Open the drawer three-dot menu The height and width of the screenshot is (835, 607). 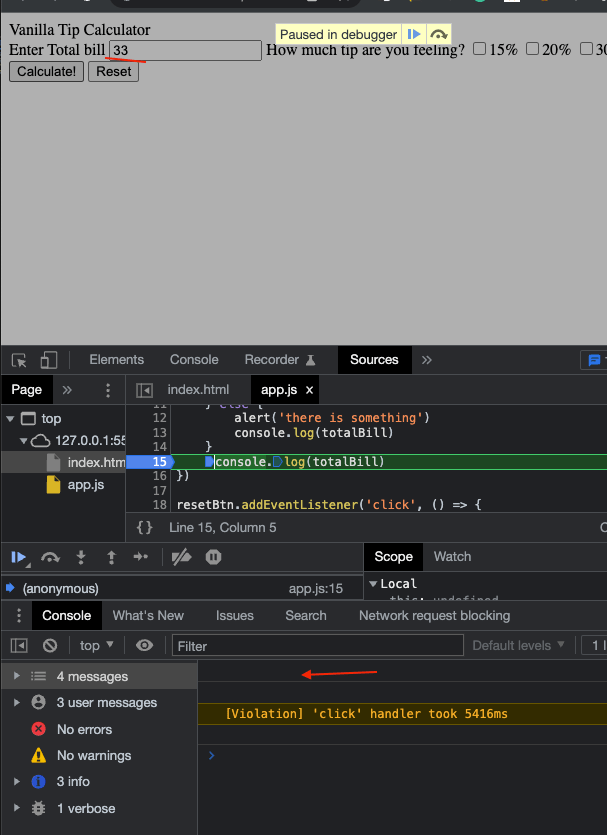coord(19,616)
